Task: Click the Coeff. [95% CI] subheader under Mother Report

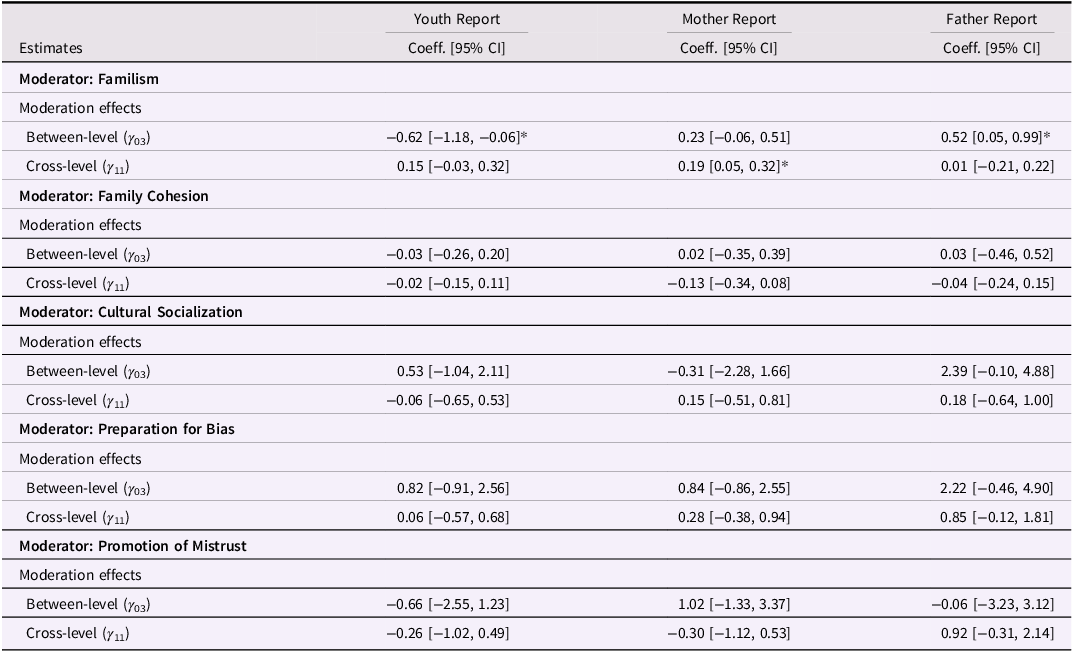Action: (729, 48)
